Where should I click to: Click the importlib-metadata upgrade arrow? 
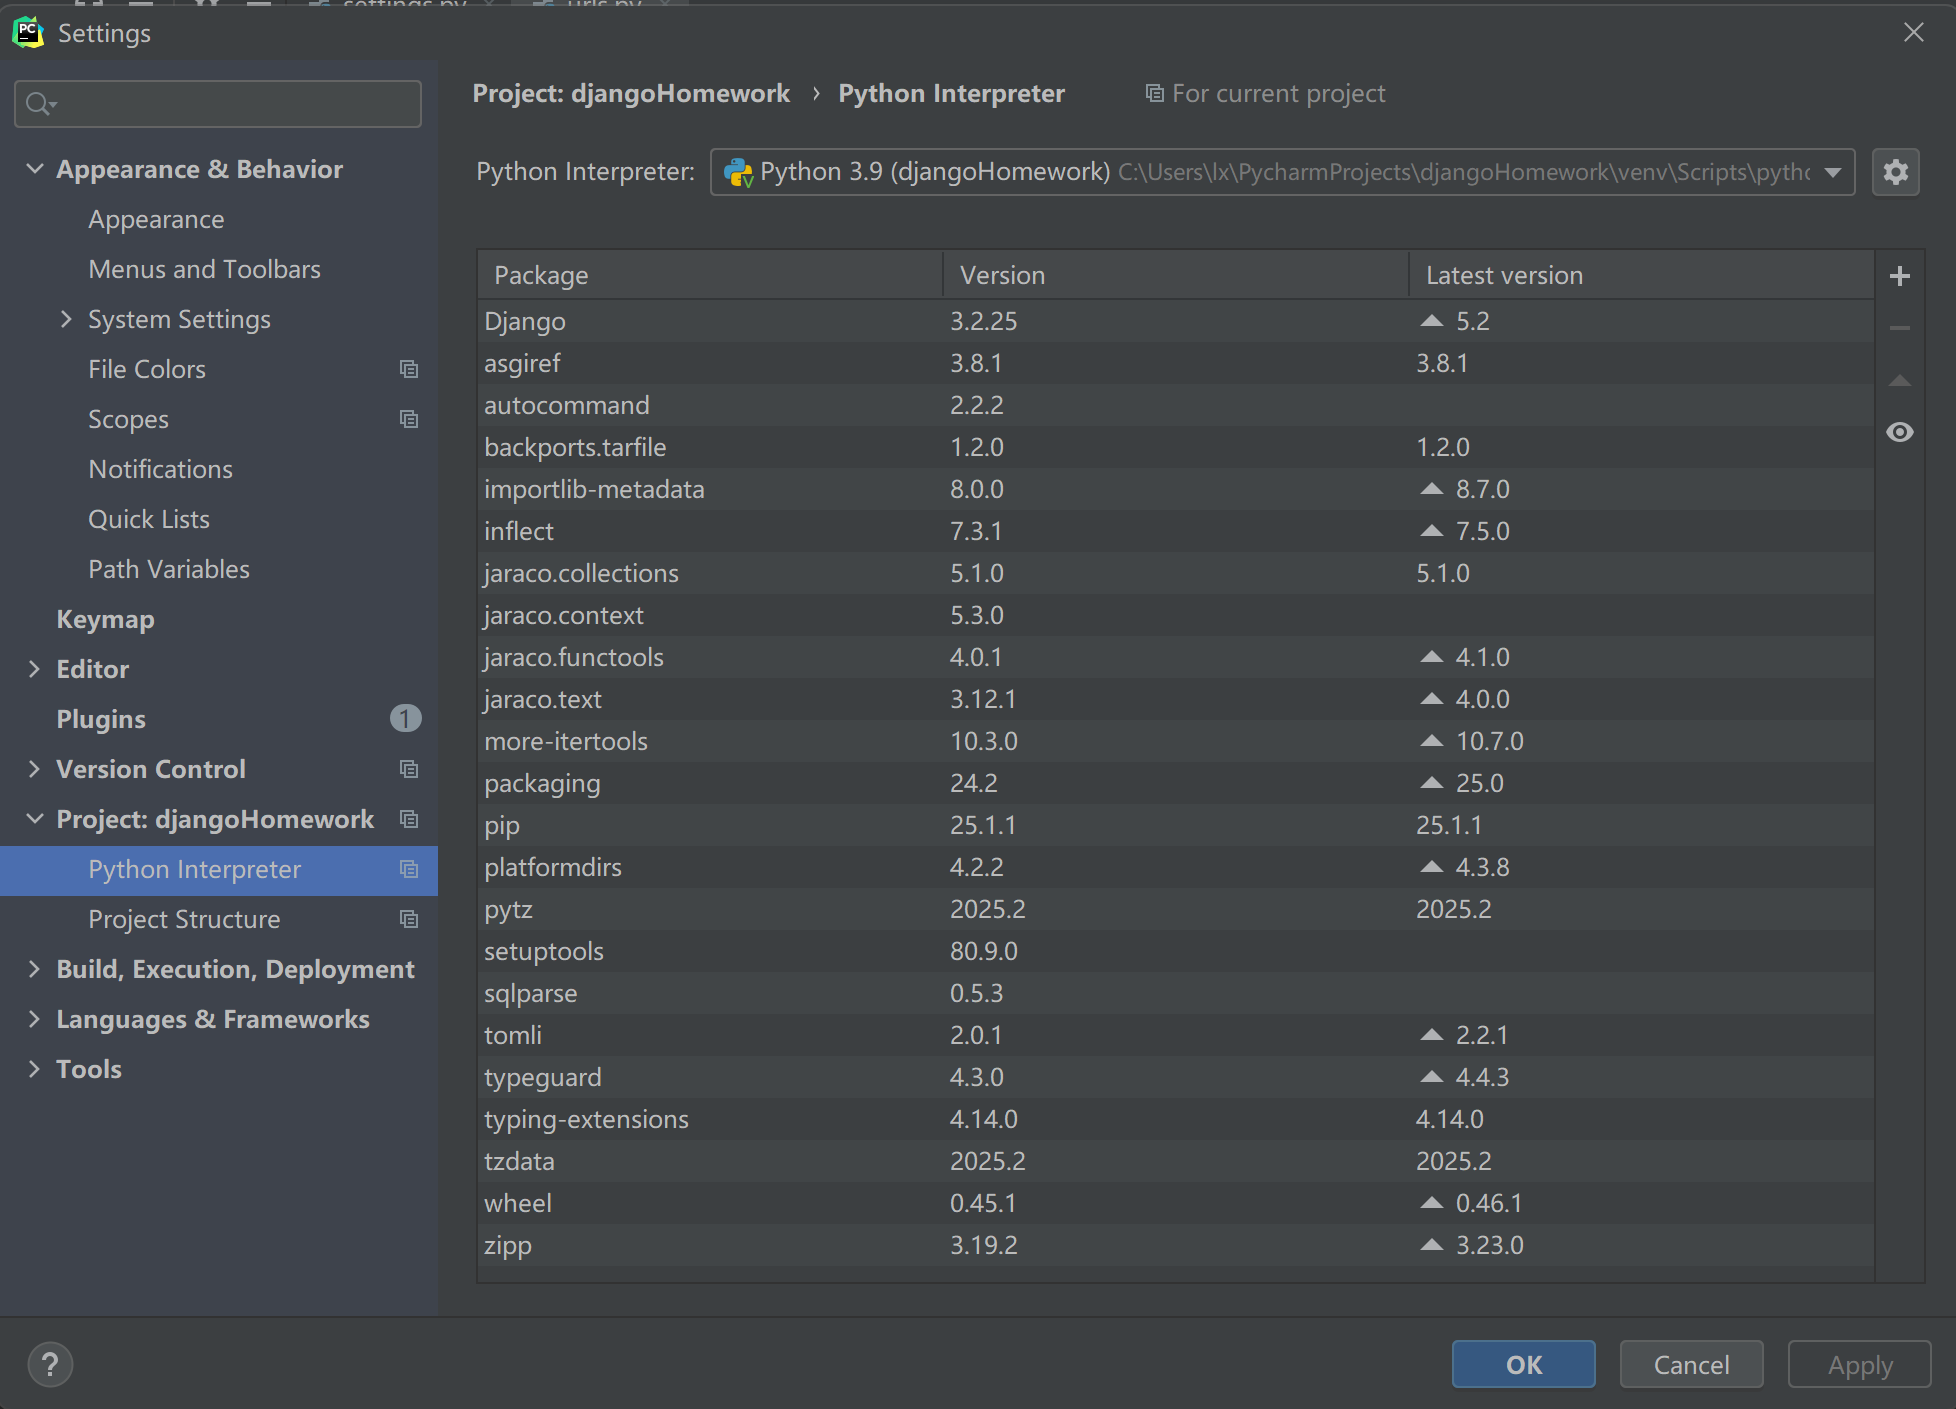coord(1432,489)
